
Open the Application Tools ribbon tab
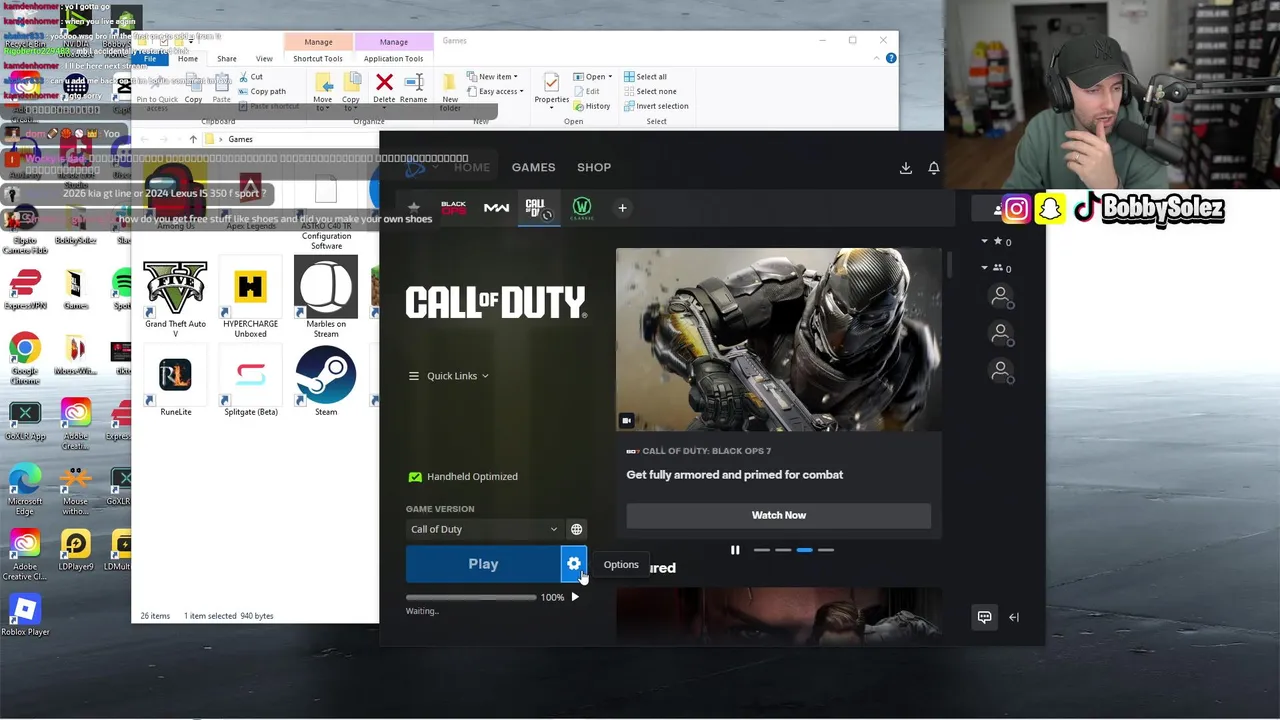click(393, 59)
